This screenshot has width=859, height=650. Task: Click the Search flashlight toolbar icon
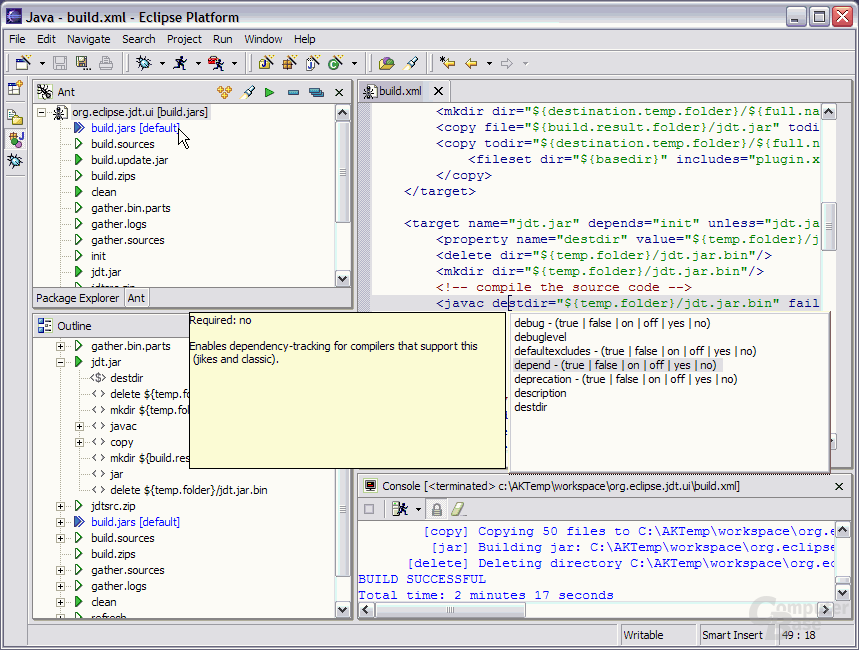[411, 63]
